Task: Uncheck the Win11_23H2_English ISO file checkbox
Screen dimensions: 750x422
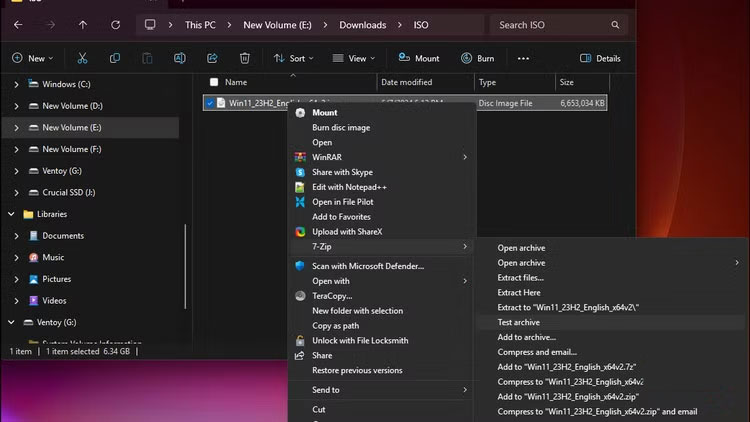Action: coord(210,102)
